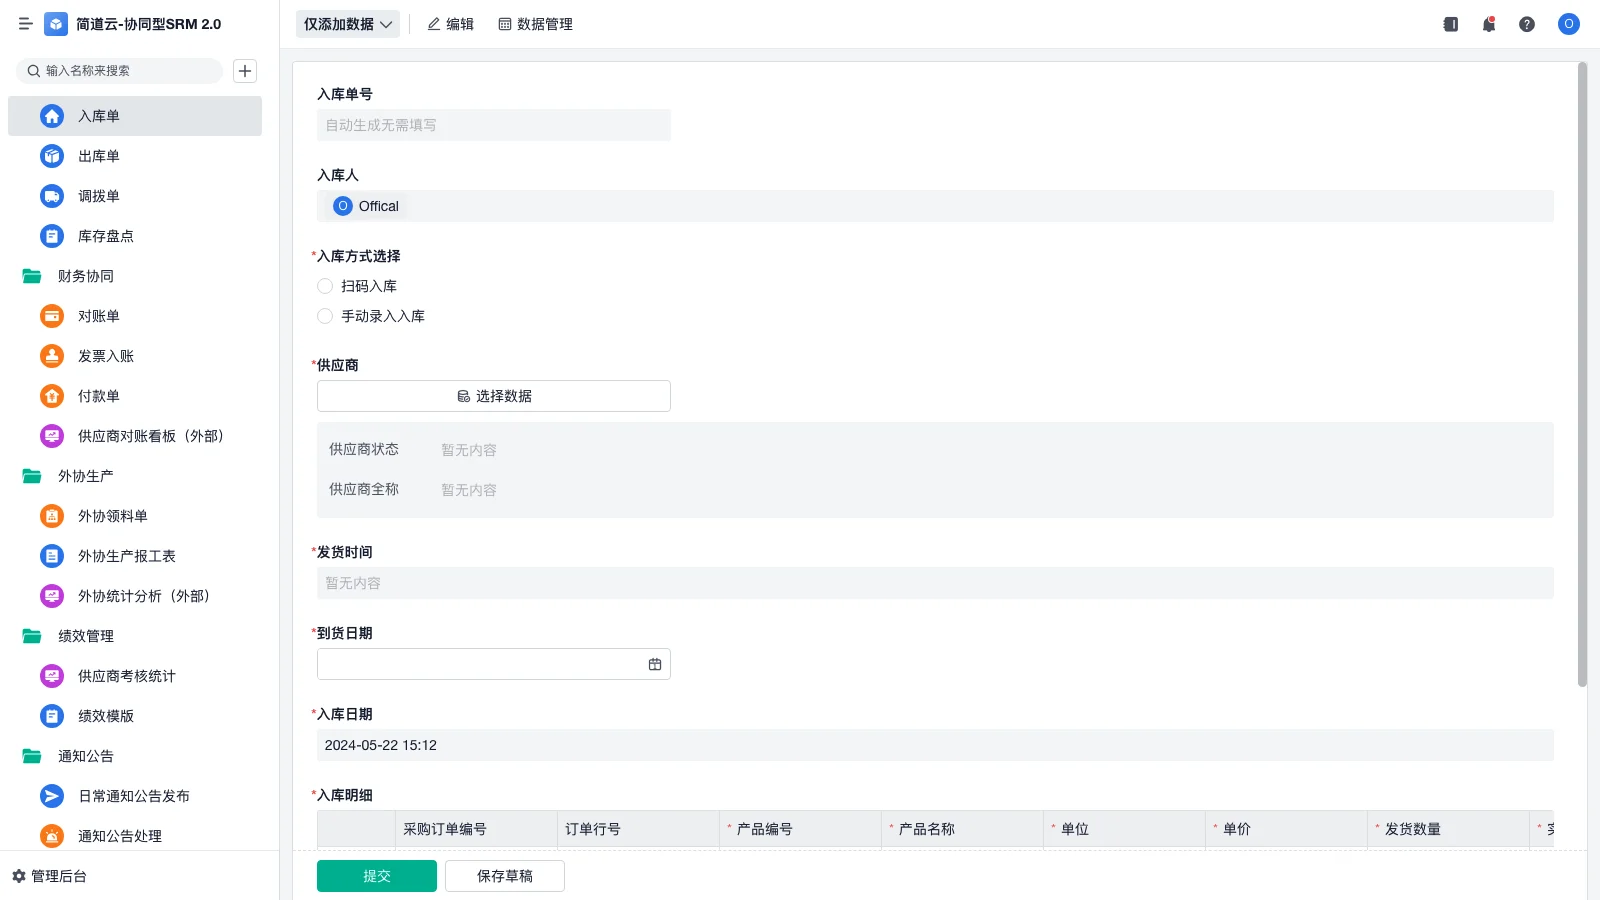The height and width of the screenshot is (900, 1600).
Task: Open the 发票入账 form link
Action: pyautogui.click(x=135, y=356)
